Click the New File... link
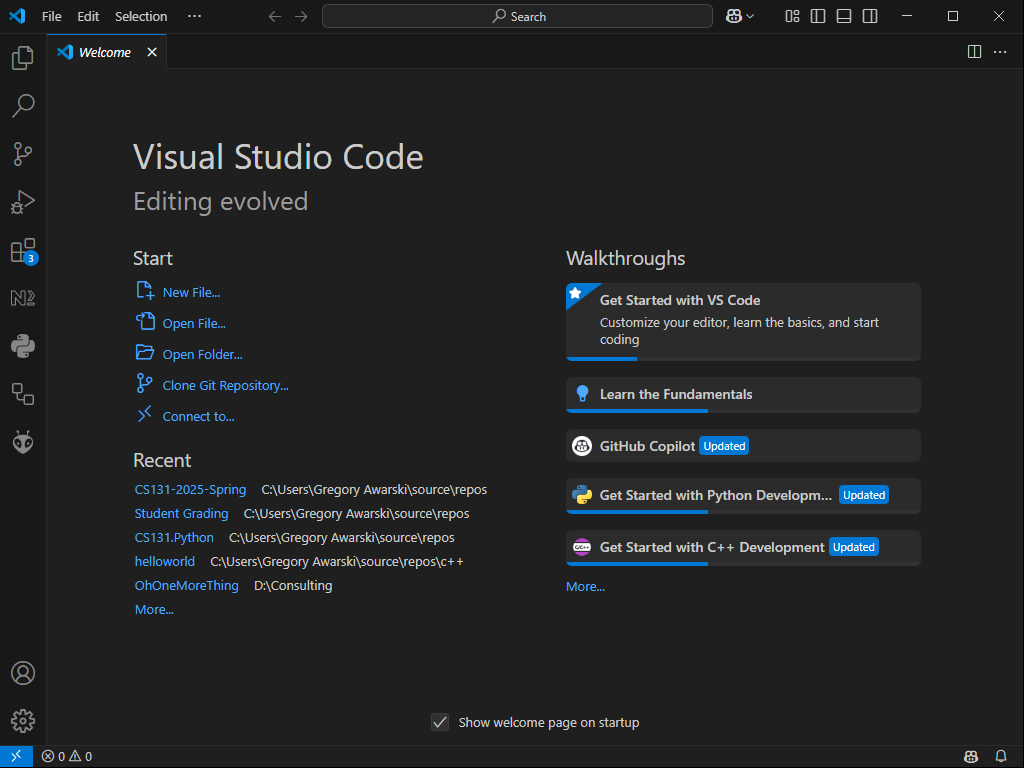 (191, 293)
